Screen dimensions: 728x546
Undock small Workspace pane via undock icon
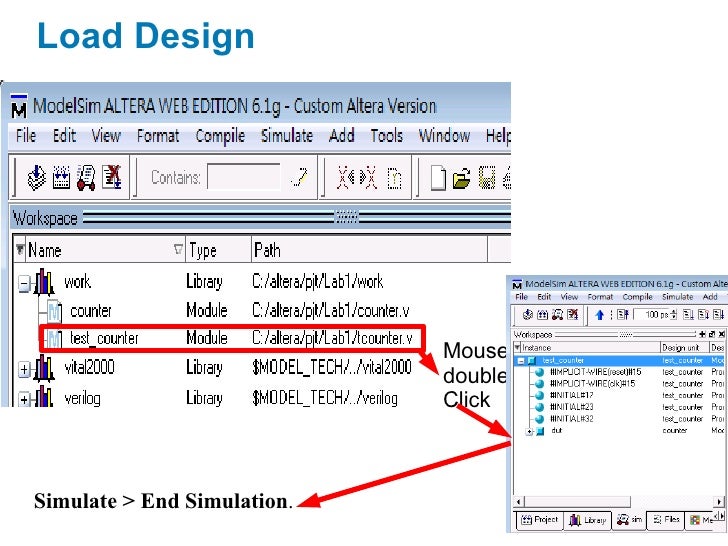coord(712,334)
